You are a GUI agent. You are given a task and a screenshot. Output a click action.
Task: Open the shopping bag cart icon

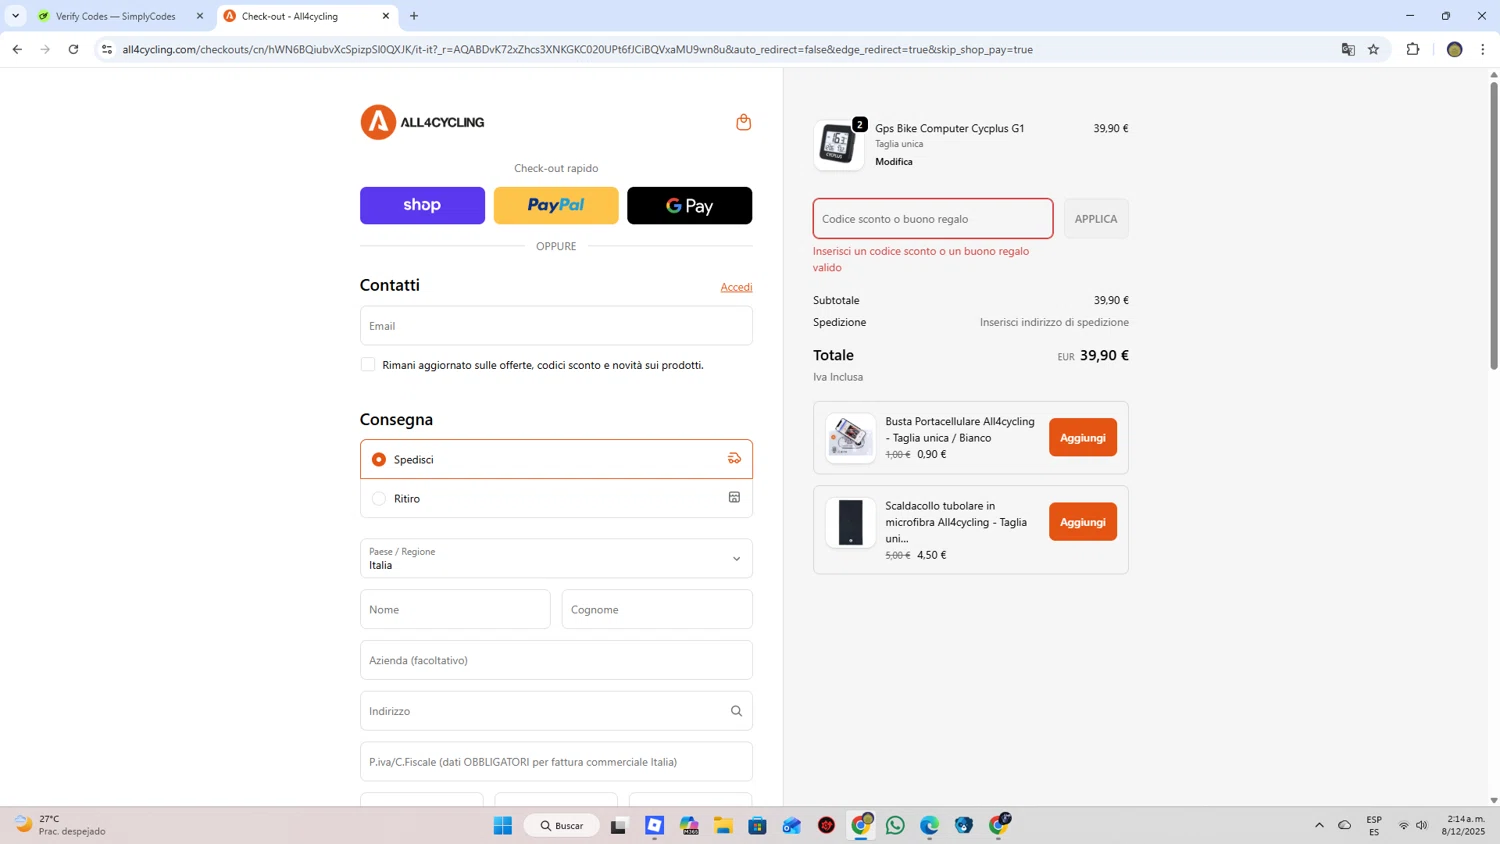(743, 122)
